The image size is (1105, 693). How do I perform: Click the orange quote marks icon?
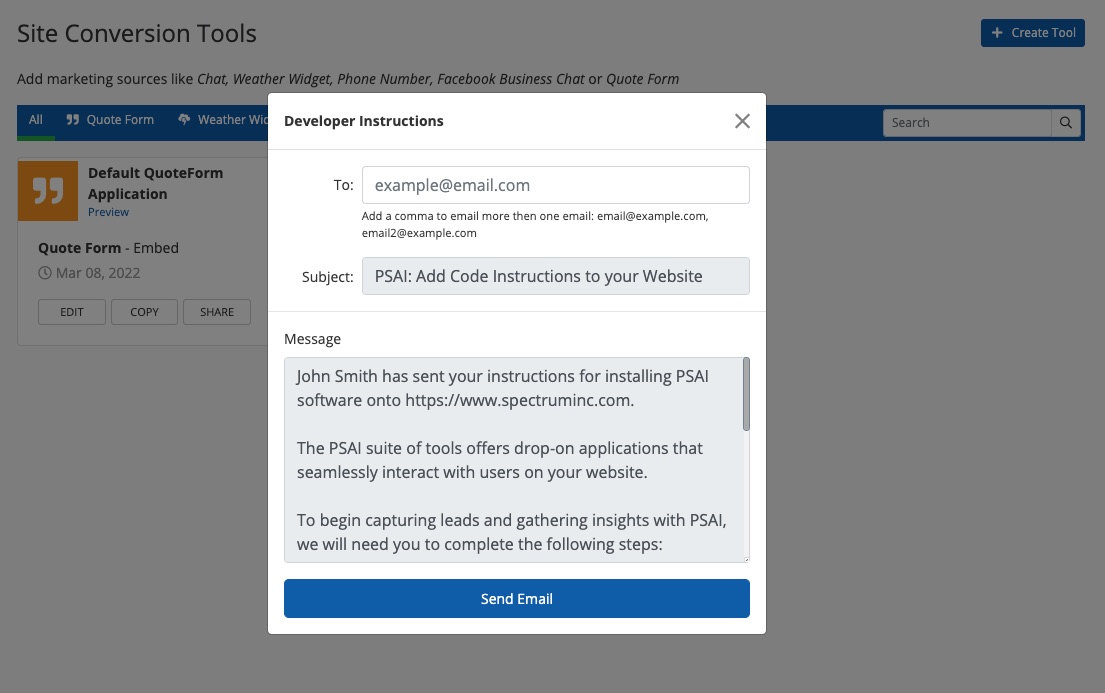[x=47, y=191]
